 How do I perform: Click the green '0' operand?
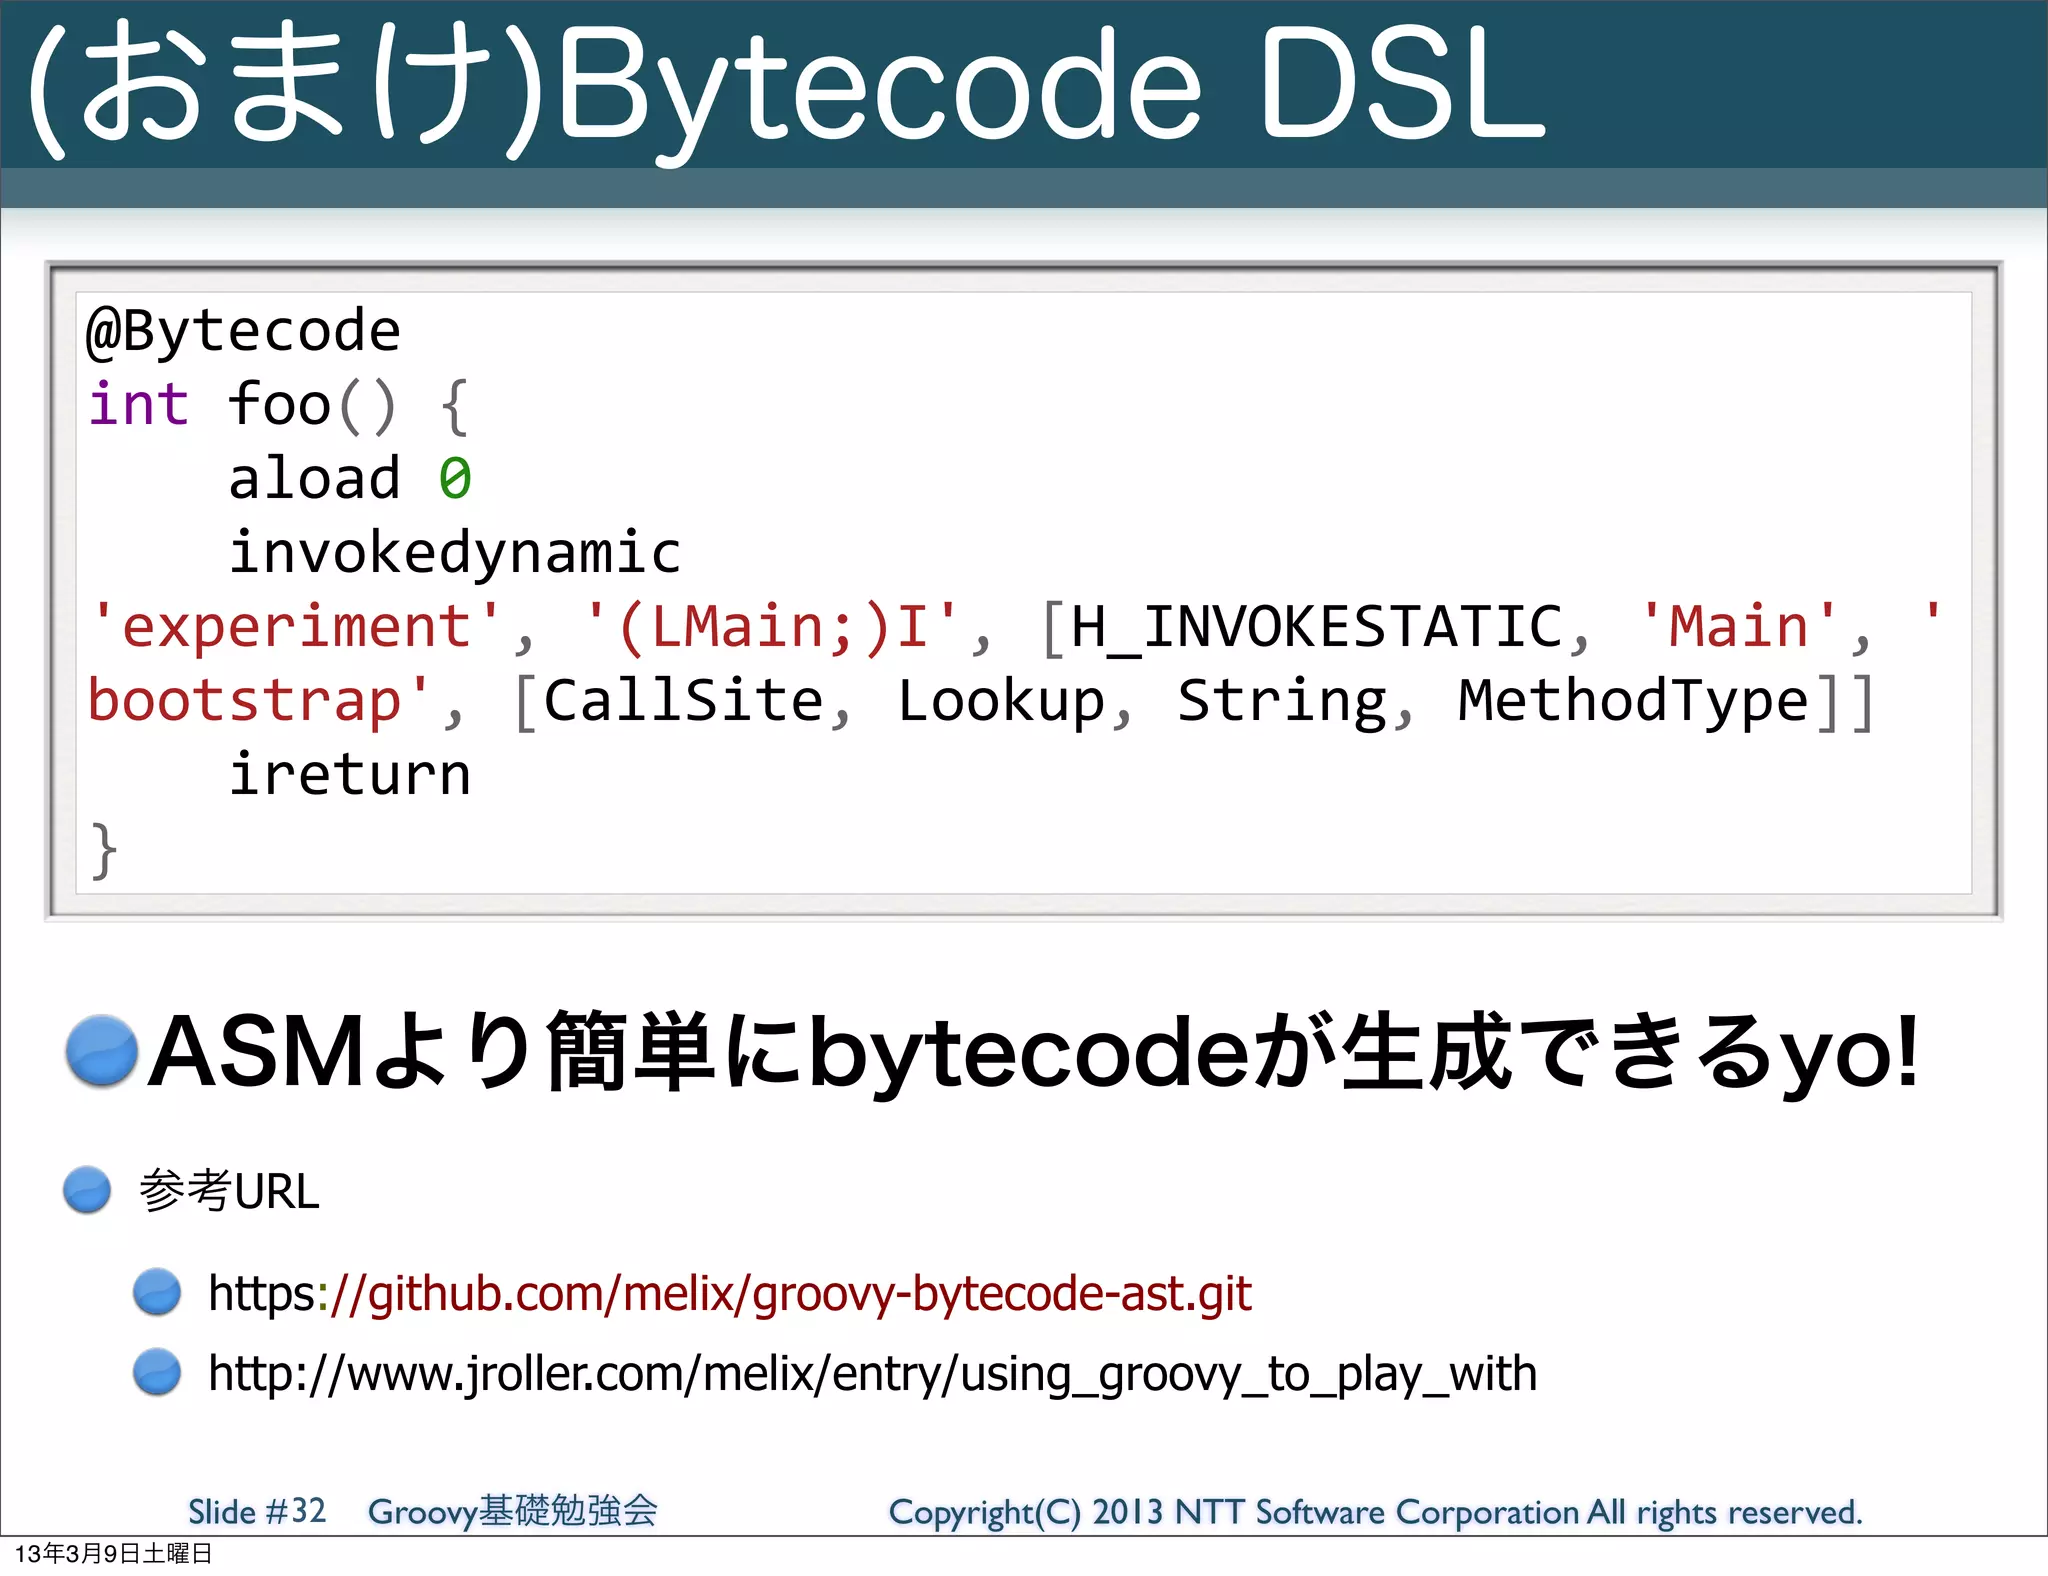tap(455, 479)
